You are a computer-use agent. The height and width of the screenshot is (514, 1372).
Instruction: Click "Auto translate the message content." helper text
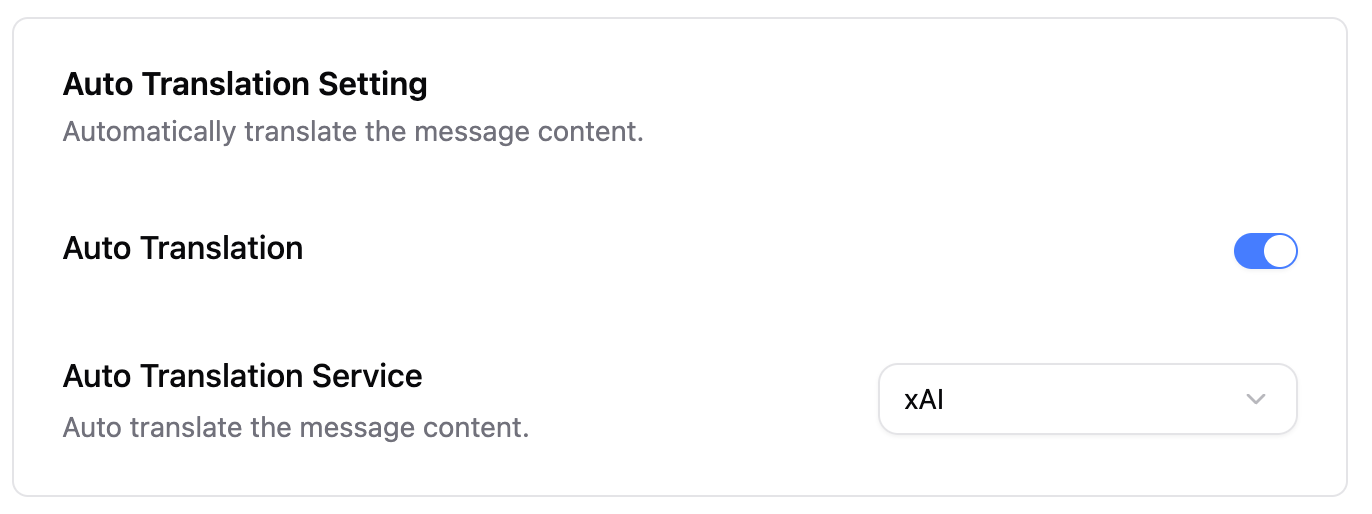coord(296,428)
